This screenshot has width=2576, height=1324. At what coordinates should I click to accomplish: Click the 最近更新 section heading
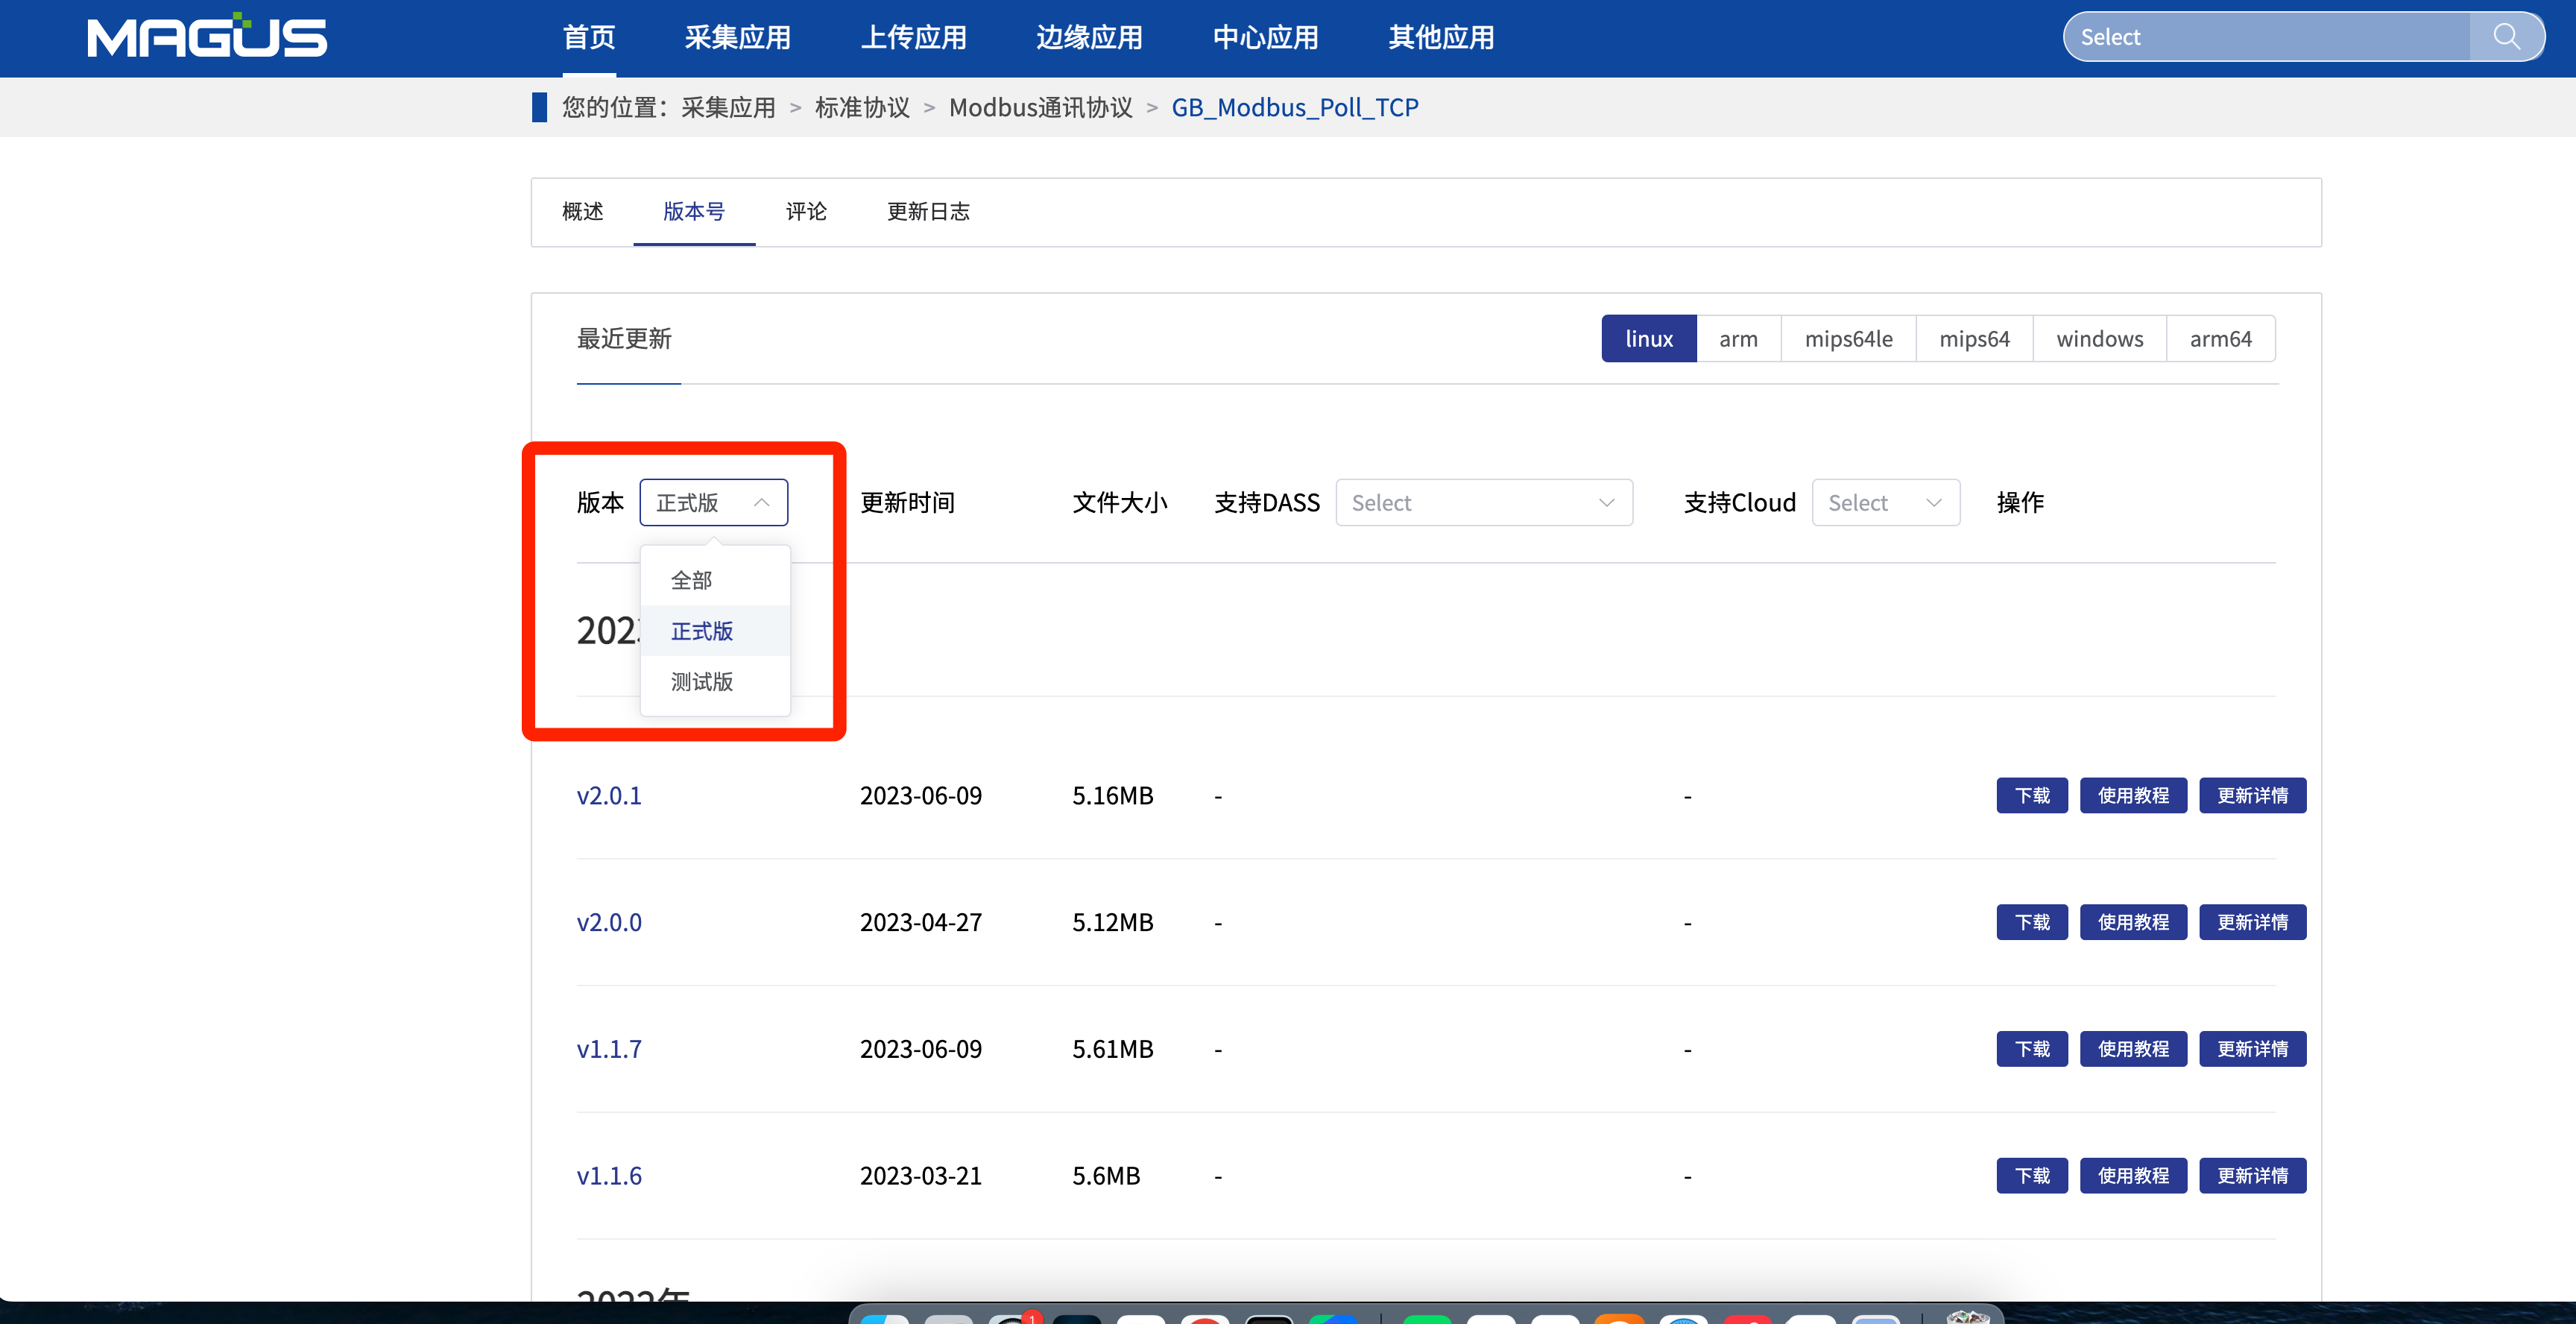[624, 339]
